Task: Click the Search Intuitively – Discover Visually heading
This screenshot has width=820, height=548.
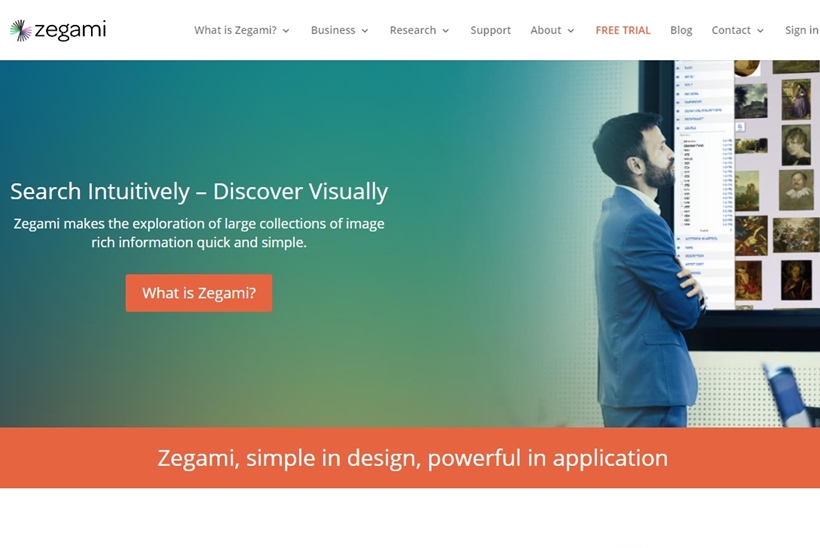Action: 199,191
